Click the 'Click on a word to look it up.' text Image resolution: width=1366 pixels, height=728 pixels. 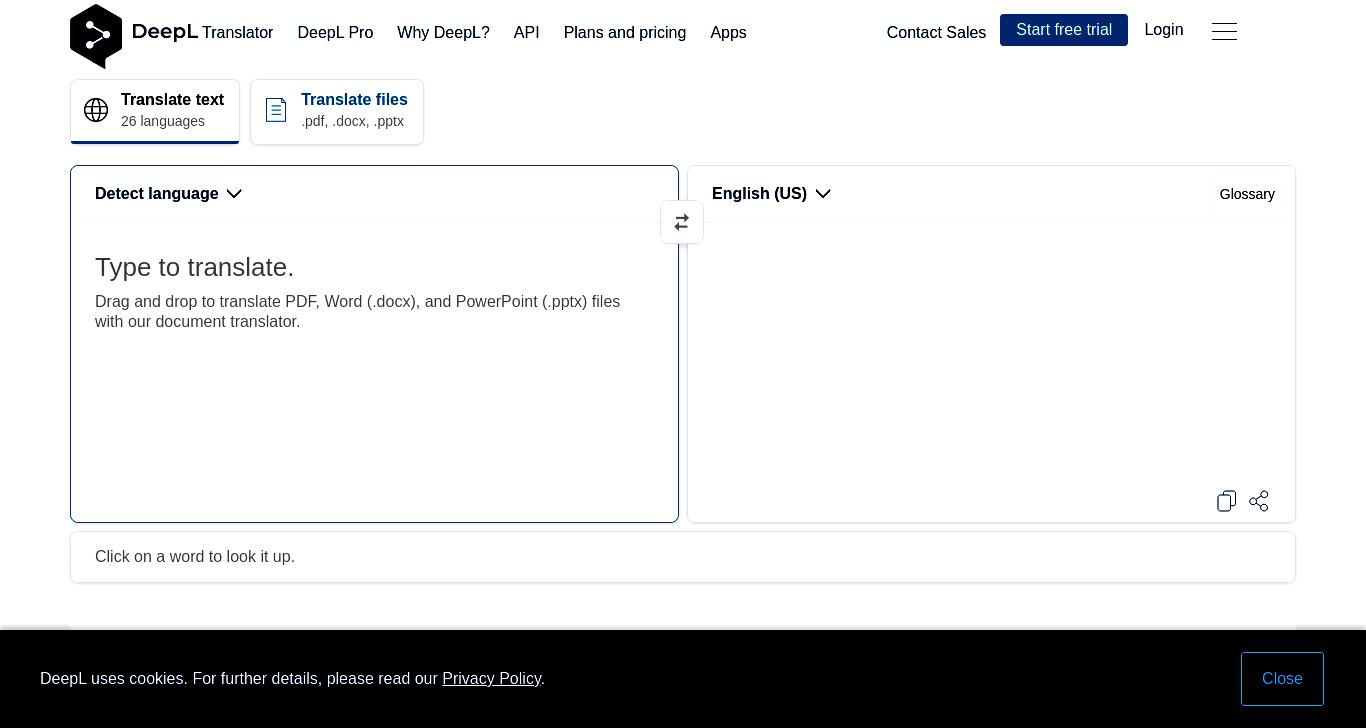tap(195, 557)
